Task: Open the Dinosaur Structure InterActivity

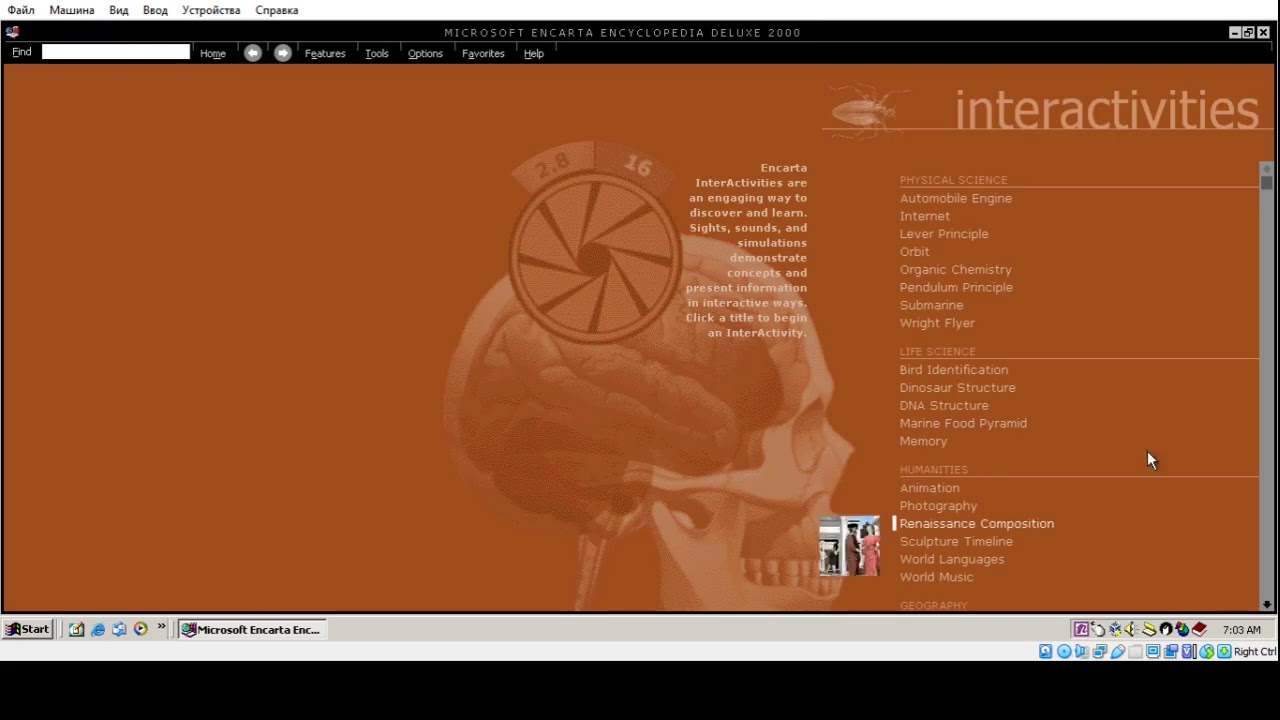Action: (958, 388)
